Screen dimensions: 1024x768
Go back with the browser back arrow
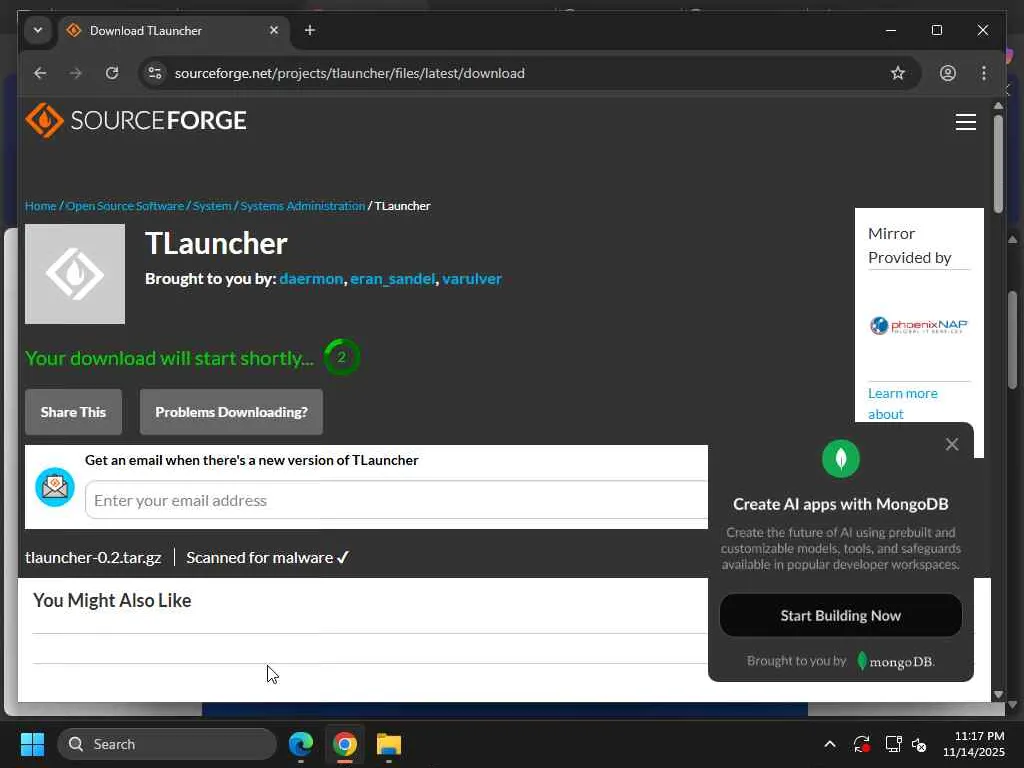[40, 73]
